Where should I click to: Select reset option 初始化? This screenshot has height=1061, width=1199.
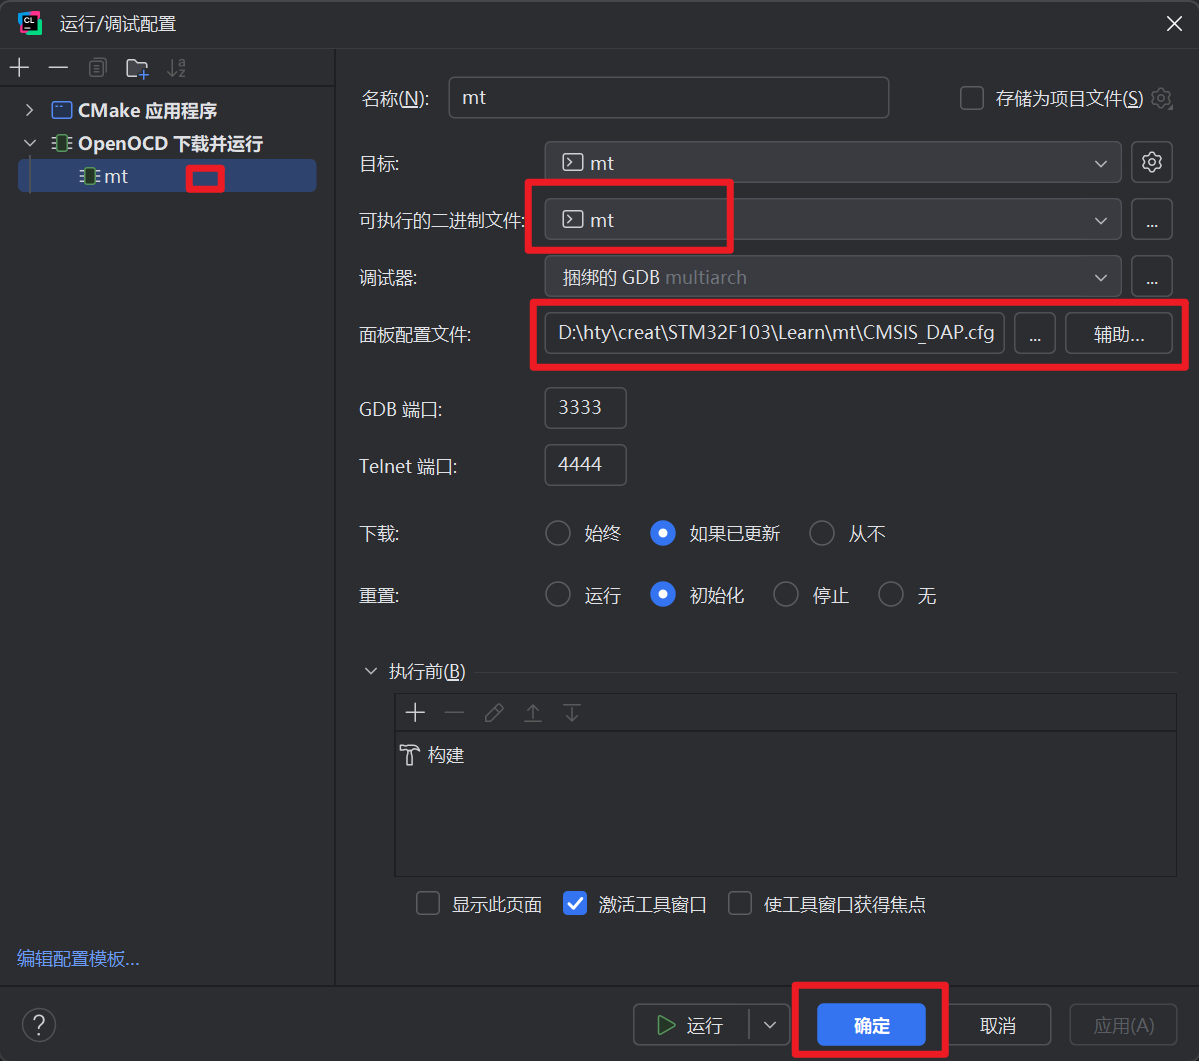[x=662, y=594]
